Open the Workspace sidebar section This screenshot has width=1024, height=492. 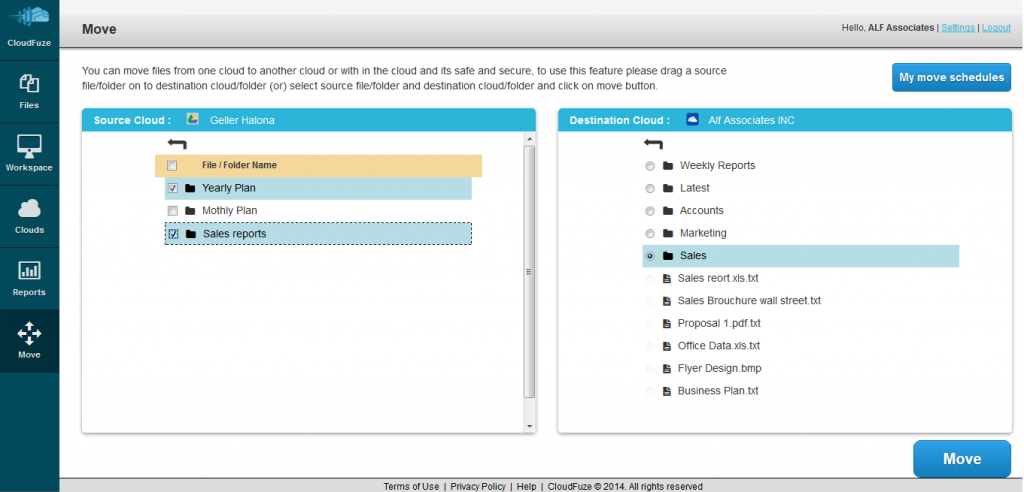click(x=29, y=154)
